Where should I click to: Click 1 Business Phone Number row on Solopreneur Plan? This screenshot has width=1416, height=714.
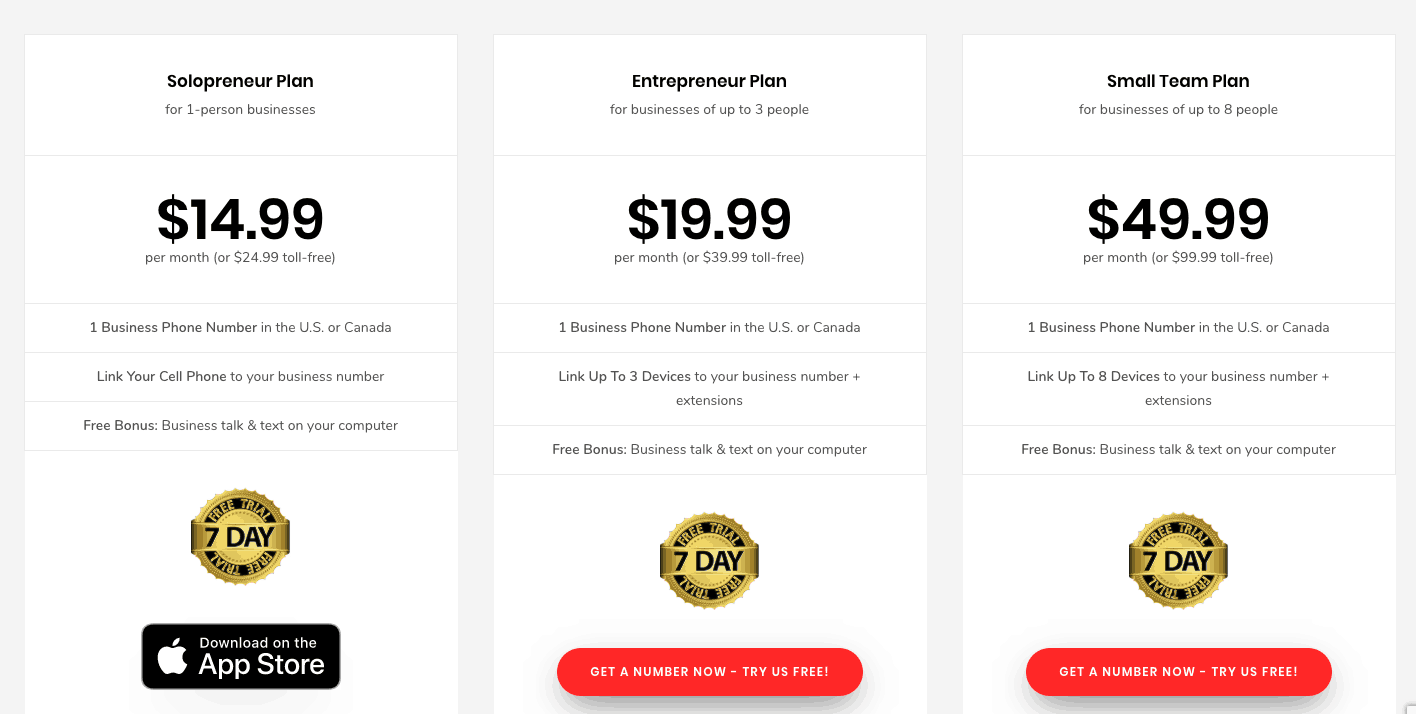click(x=240, y=327)
